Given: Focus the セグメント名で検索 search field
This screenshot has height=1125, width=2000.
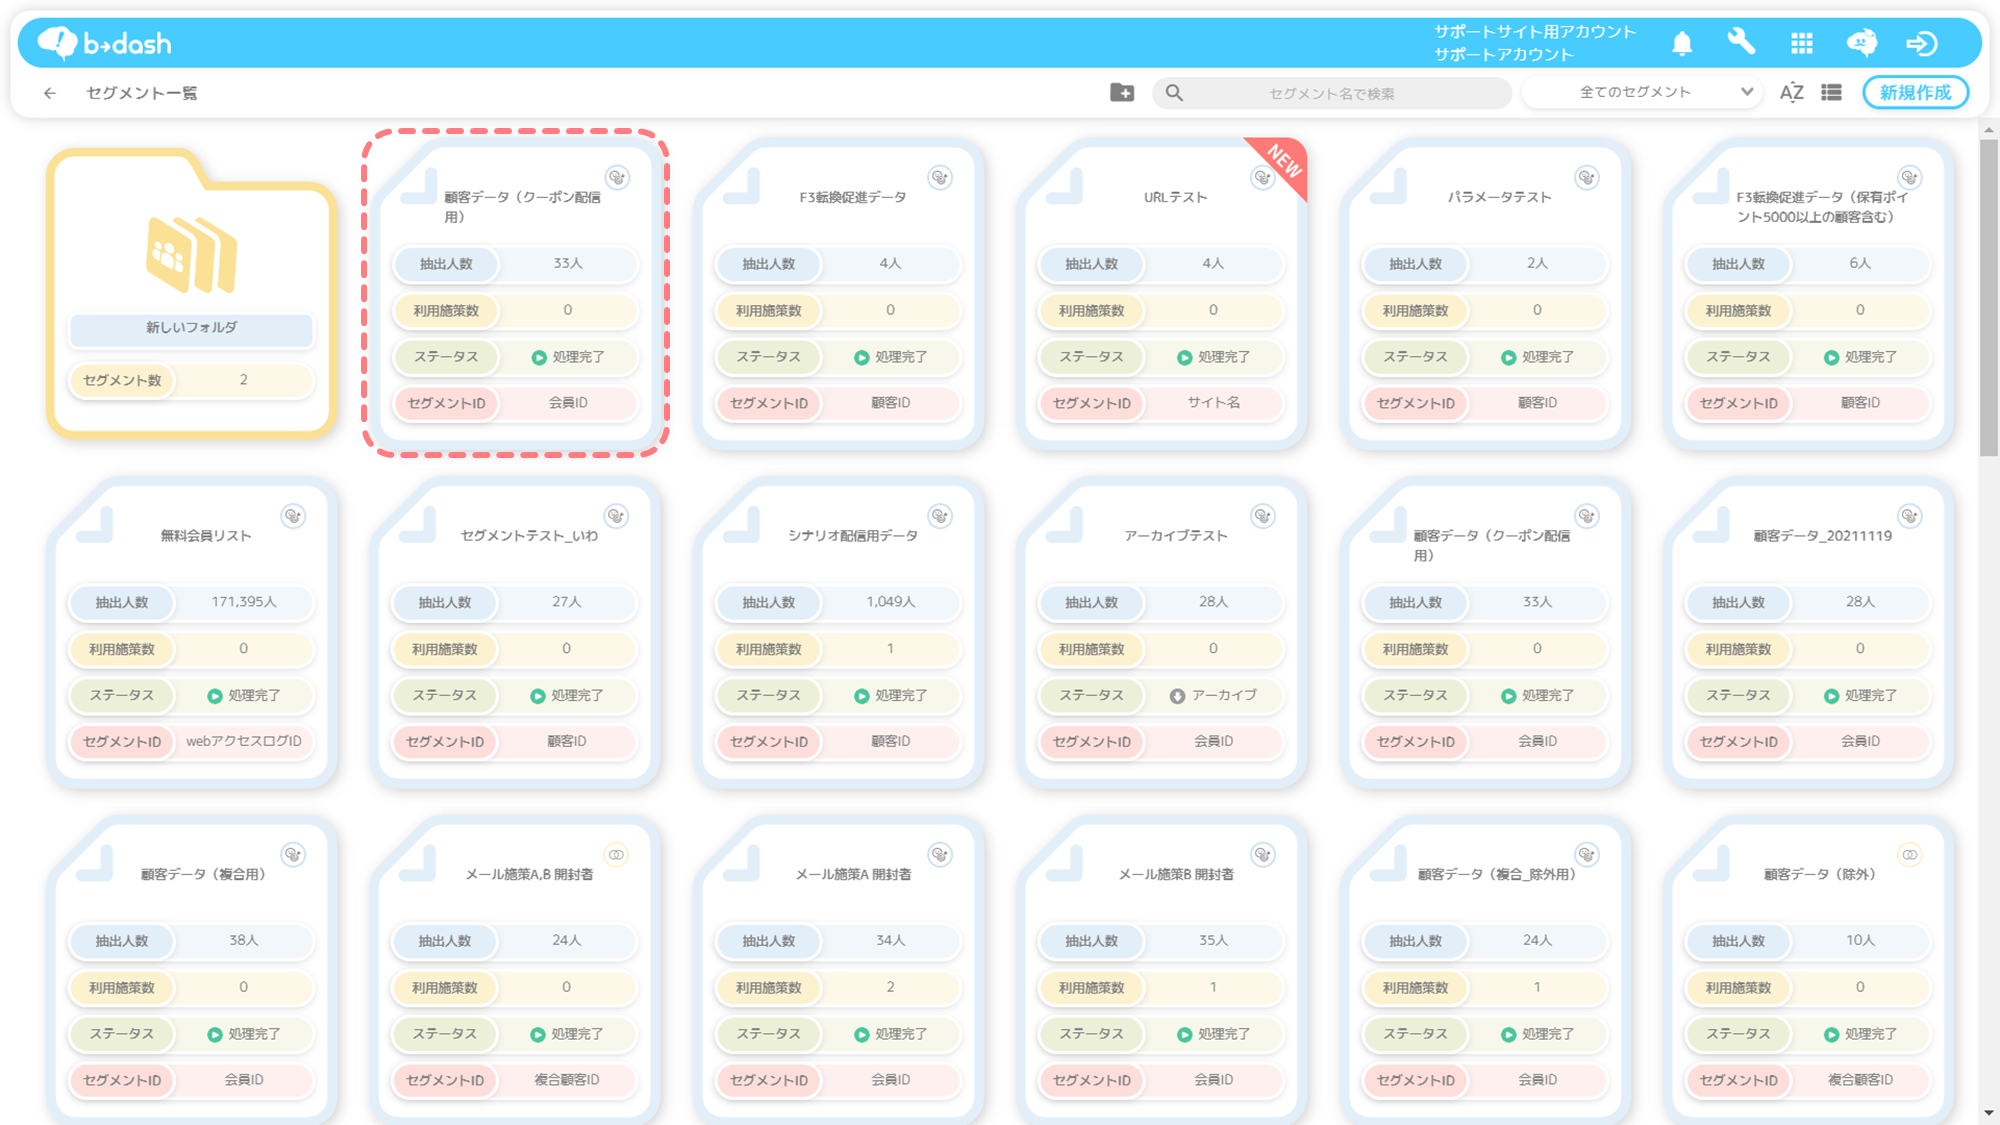Looking at the screenshot, I should point(1331,93).
